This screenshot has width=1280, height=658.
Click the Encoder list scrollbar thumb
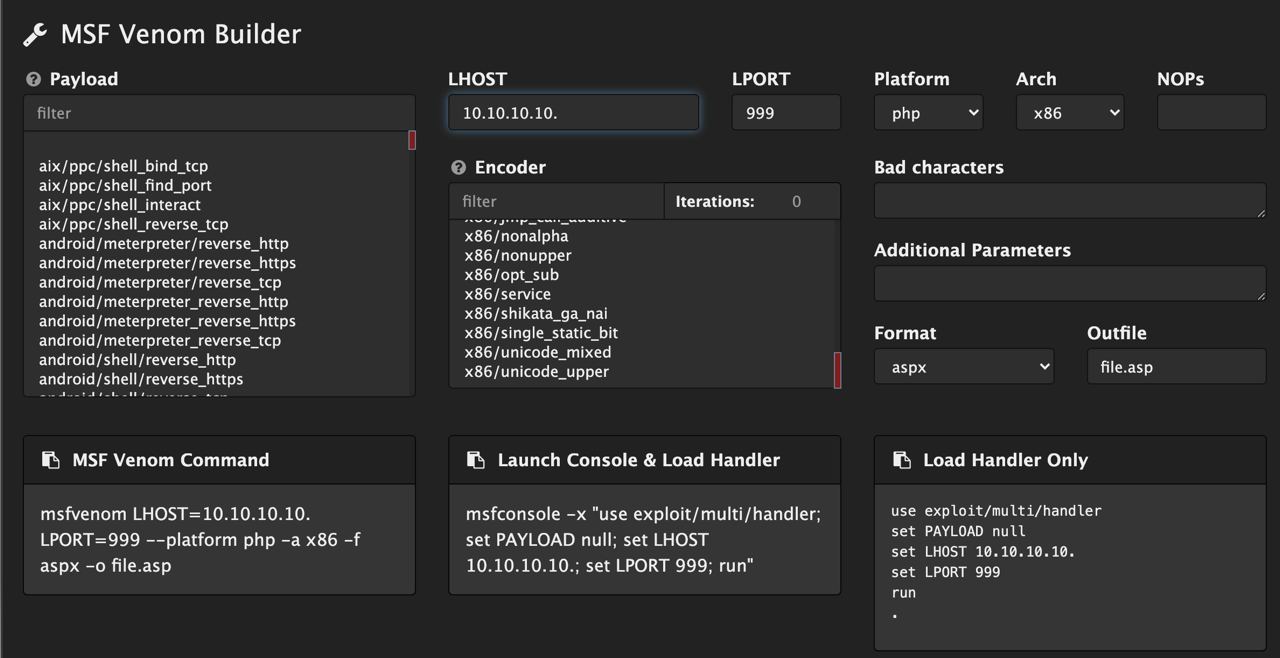tap(837, 370)
